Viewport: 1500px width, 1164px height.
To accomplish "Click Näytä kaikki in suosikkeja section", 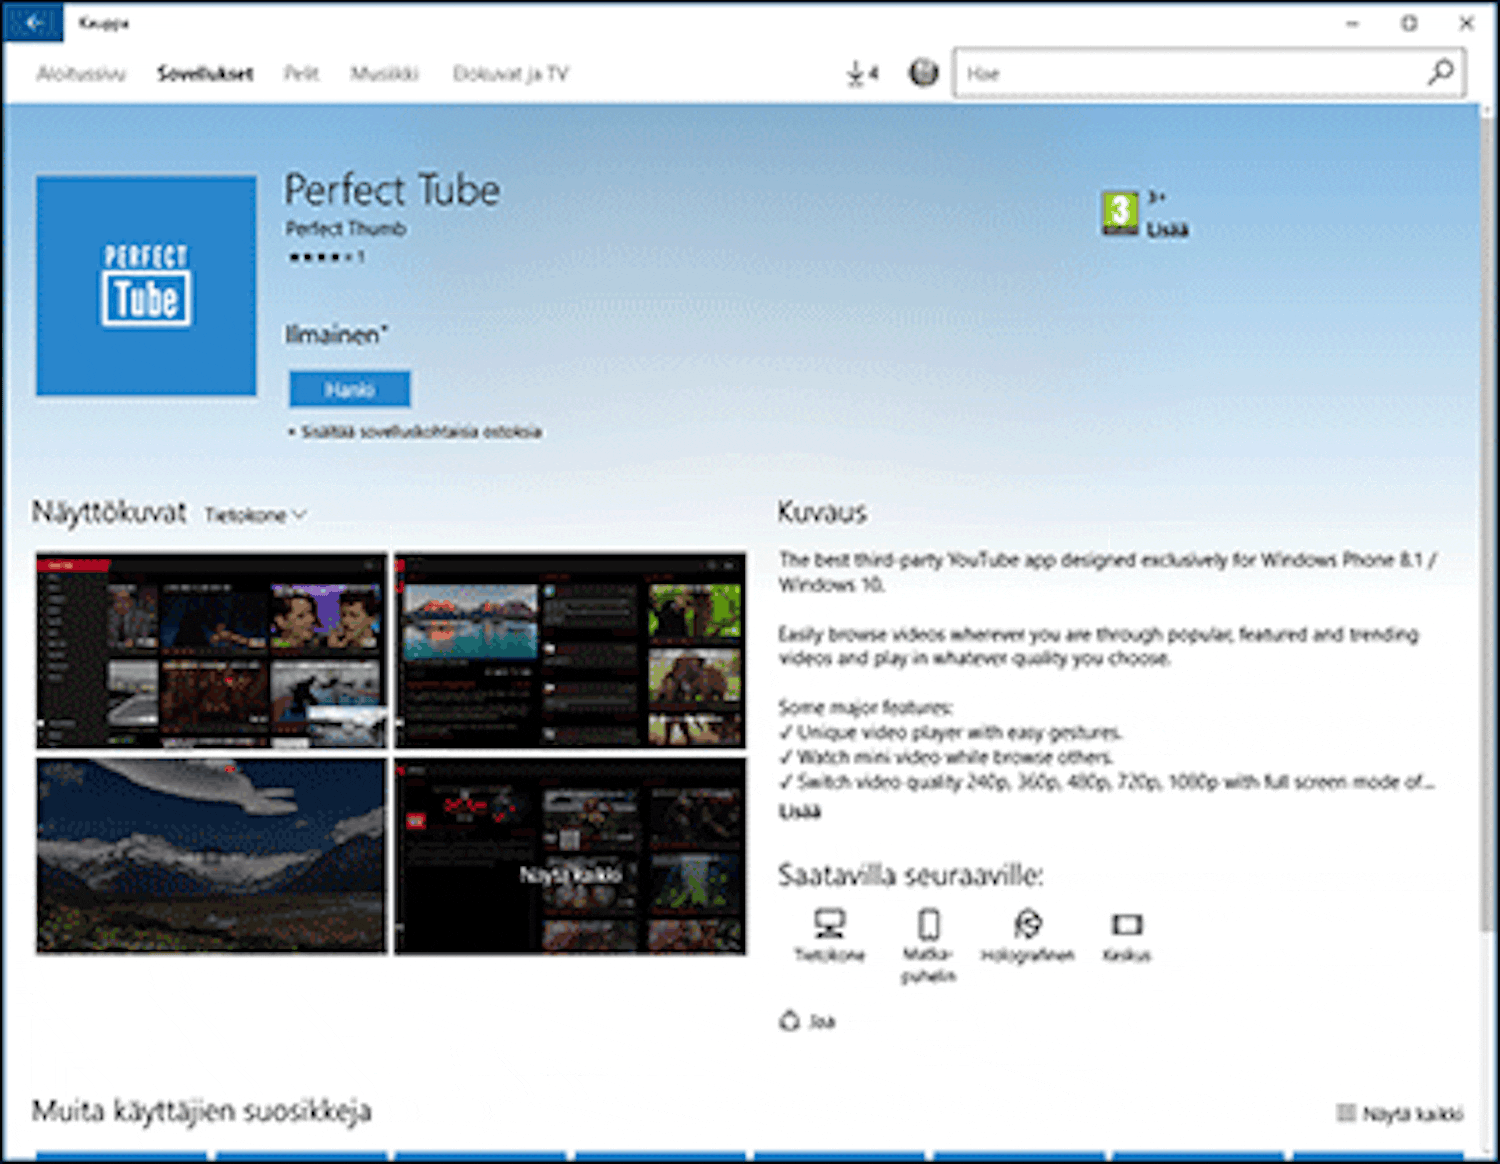I will [1401, 1113].
